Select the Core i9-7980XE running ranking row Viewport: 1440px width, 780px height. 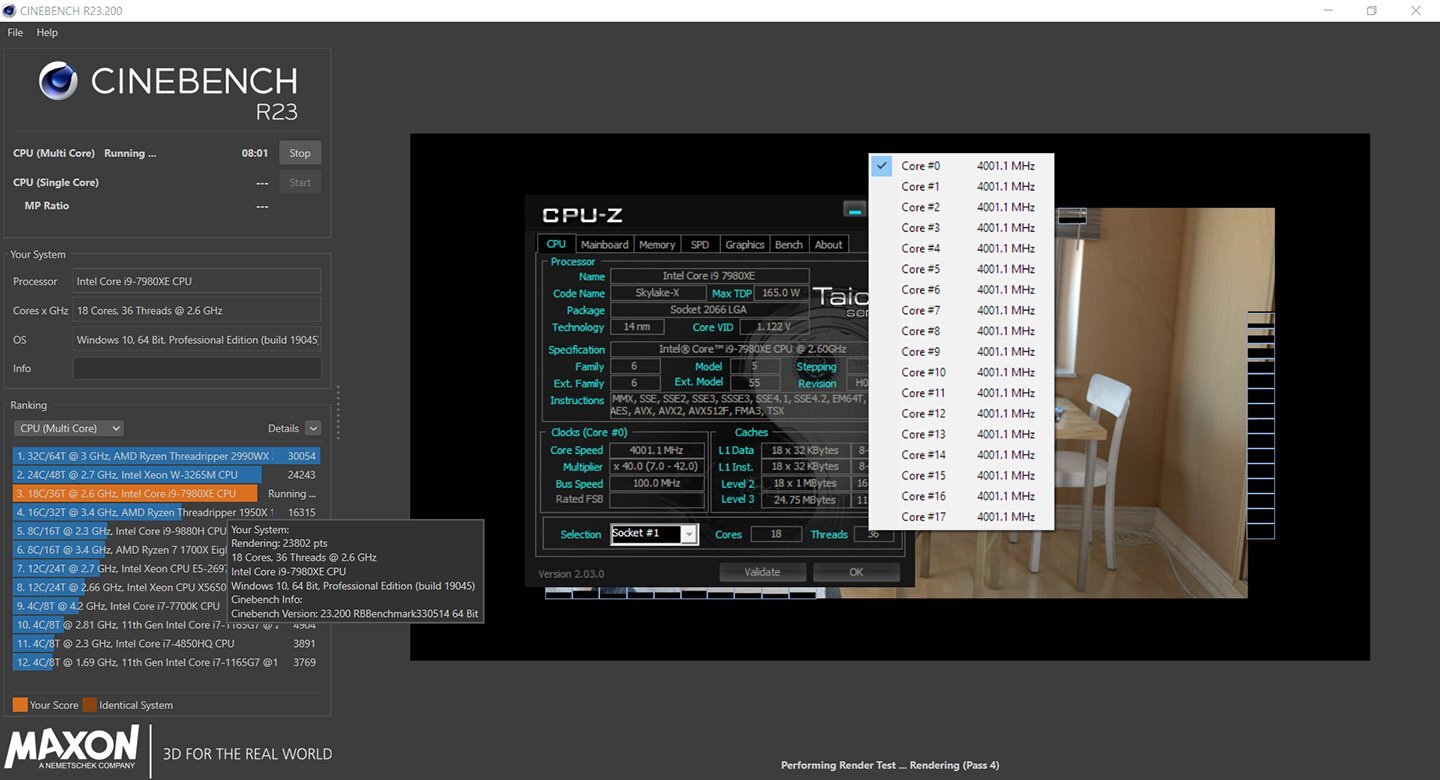(167, 493)
